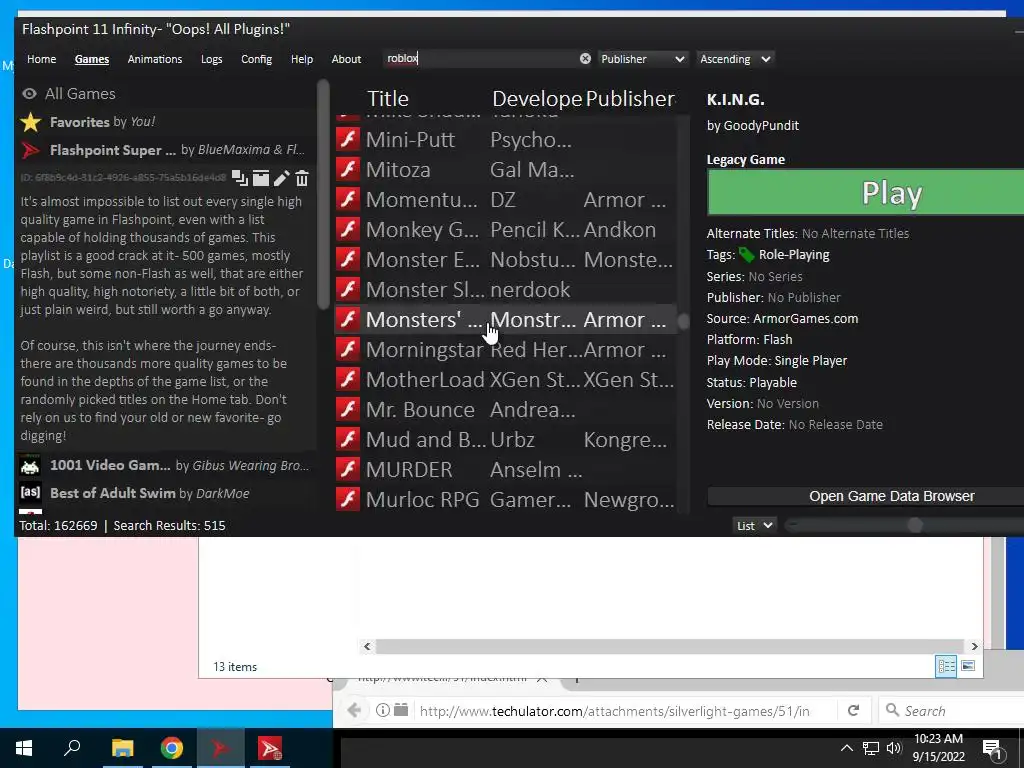Screen dimensions: 1024x768
Task: Click Explorer's horizontal scrollbar left arrow
Action: [367, 647]
